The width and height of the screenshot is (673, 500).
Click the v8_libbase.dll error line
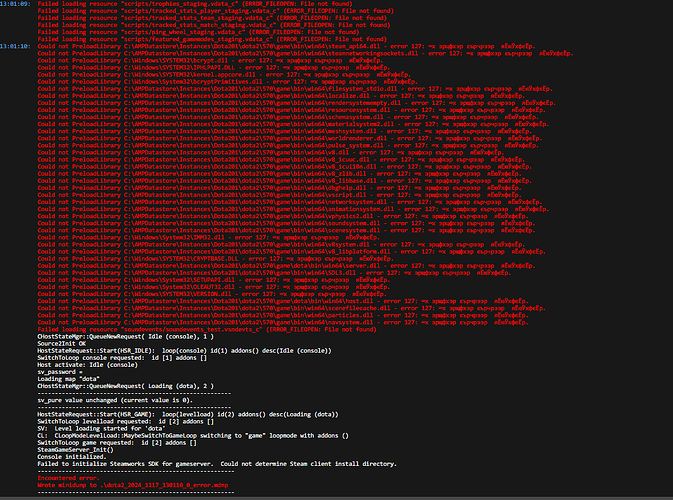[x=285, y=181]
